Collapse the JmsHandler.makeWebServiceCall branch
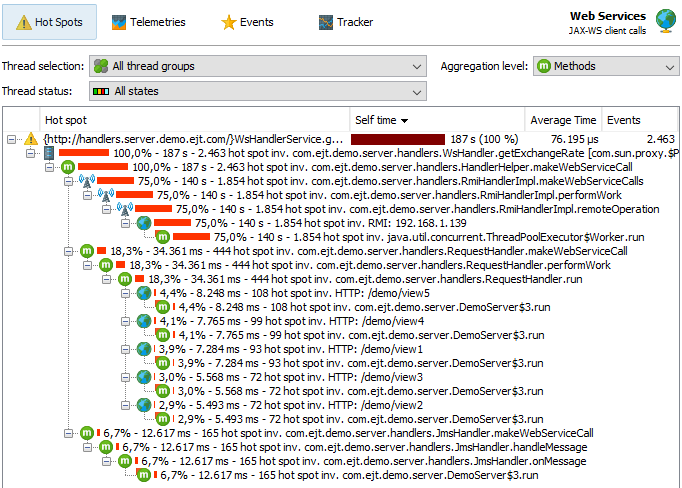This screenshot has width=682, height=488. coord(68,433)
